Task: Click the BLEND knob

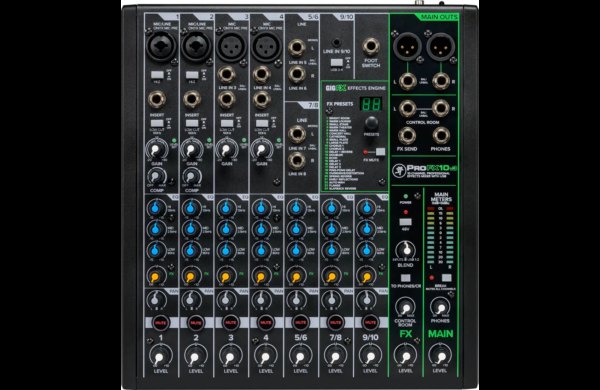Action: 406,251
